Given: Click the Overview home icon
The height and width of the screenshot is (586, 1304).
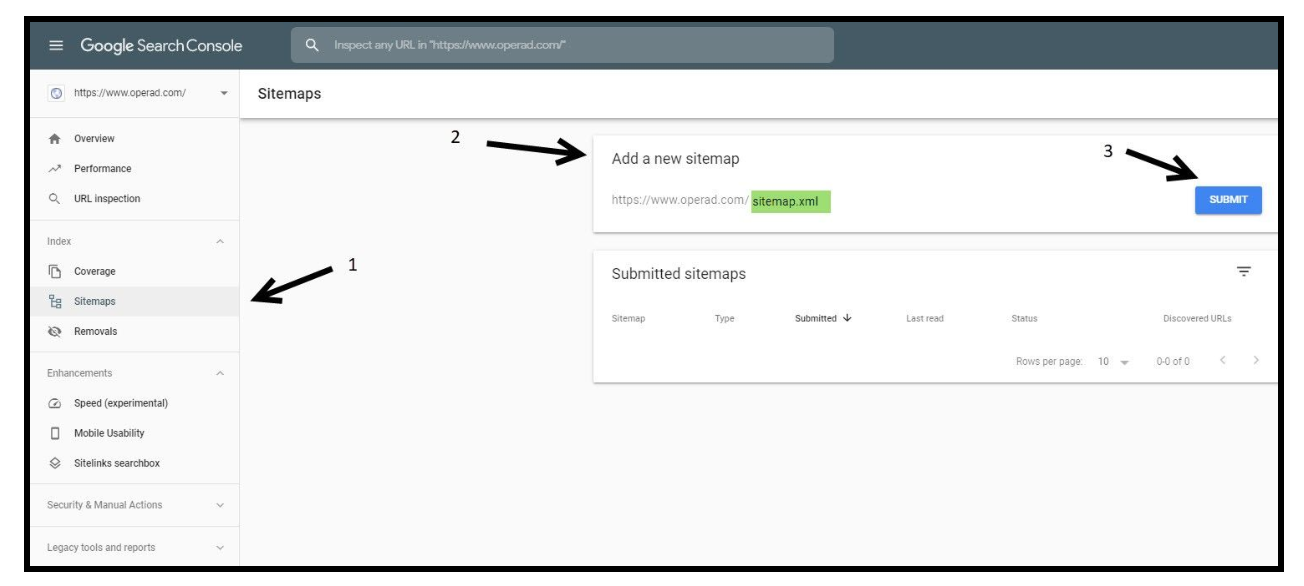Looking at the screenshot, I should click(x=55, y=139).
